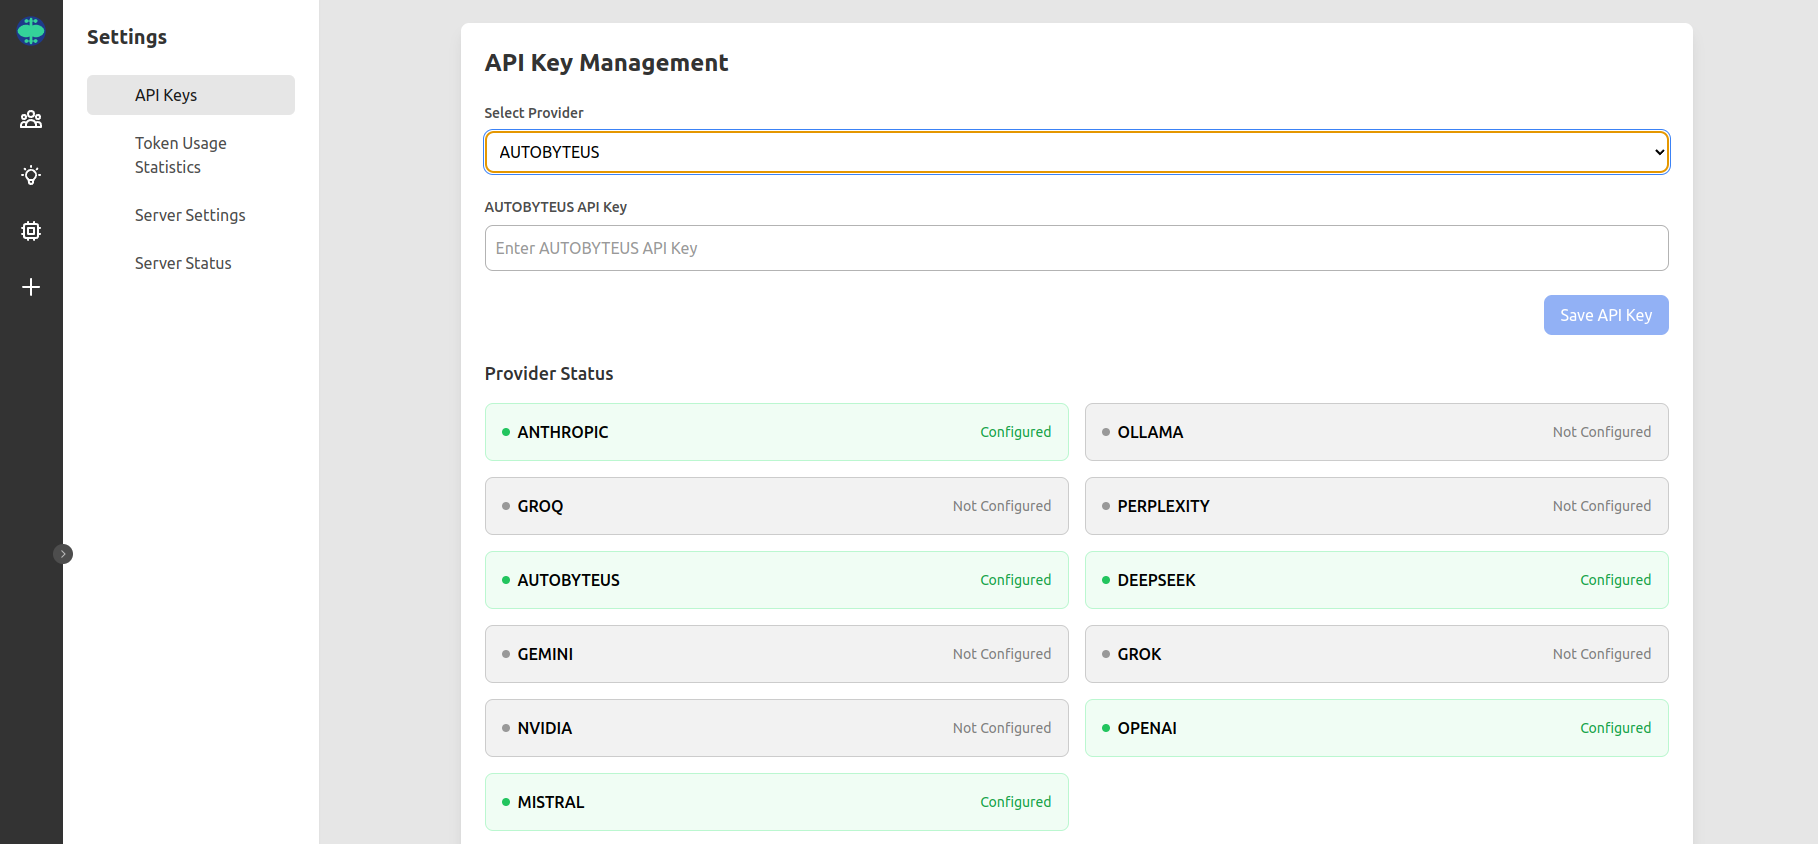
Task: Select the DEEPSEEK provider card
Action: (x=1377, y=580)
